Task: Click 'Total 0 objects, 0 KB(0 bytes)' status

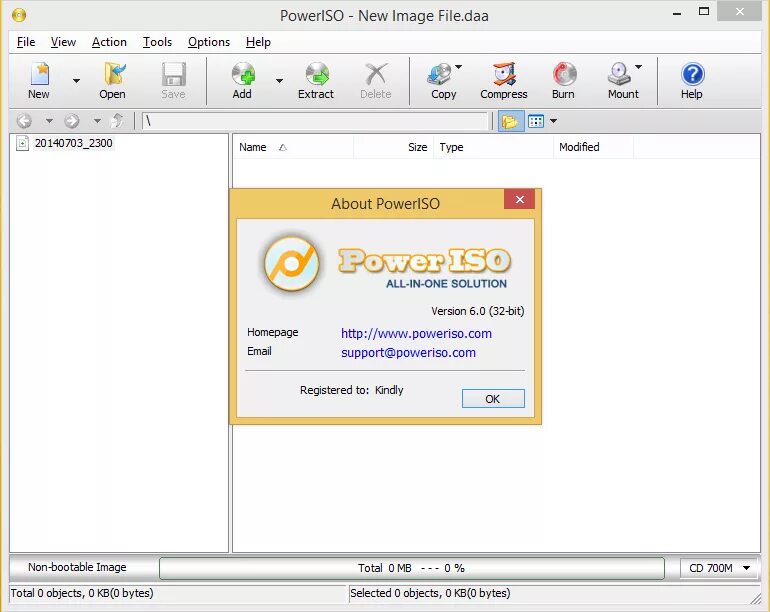Action: [82, 593]
